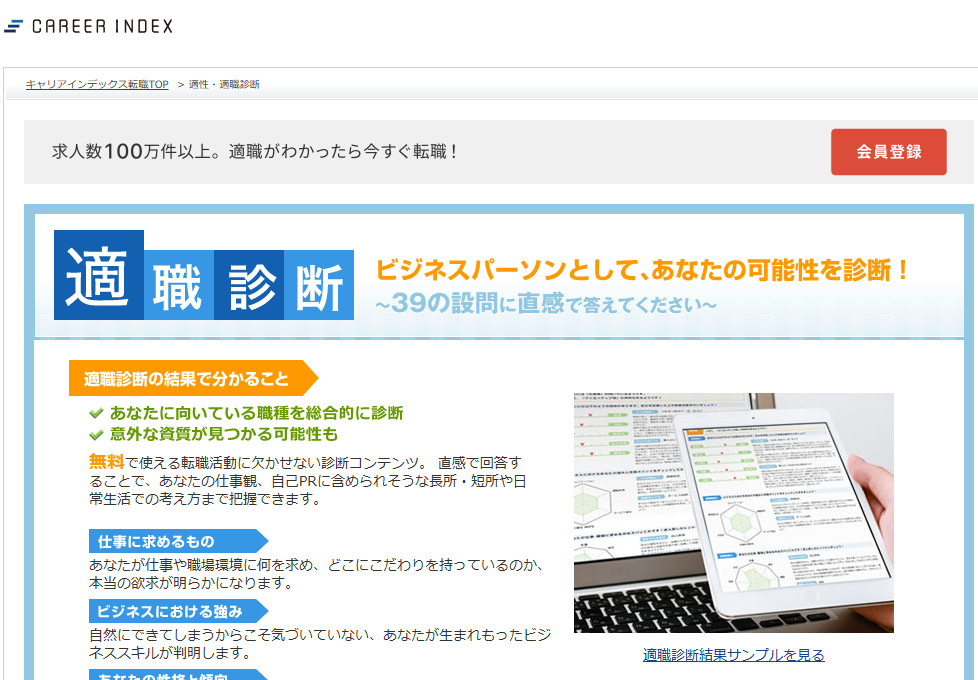Click the green checkmark beside 意外な資質
The image size is (978, 680).
(96, 435)
